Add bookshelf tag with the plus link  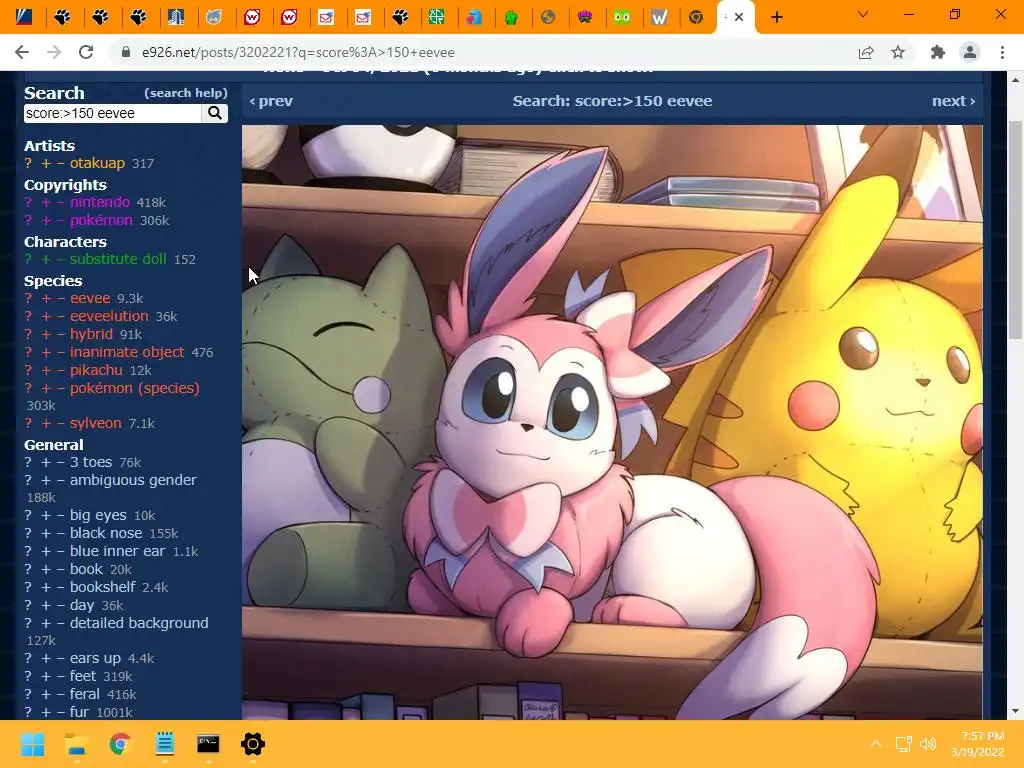coord(46,586)
